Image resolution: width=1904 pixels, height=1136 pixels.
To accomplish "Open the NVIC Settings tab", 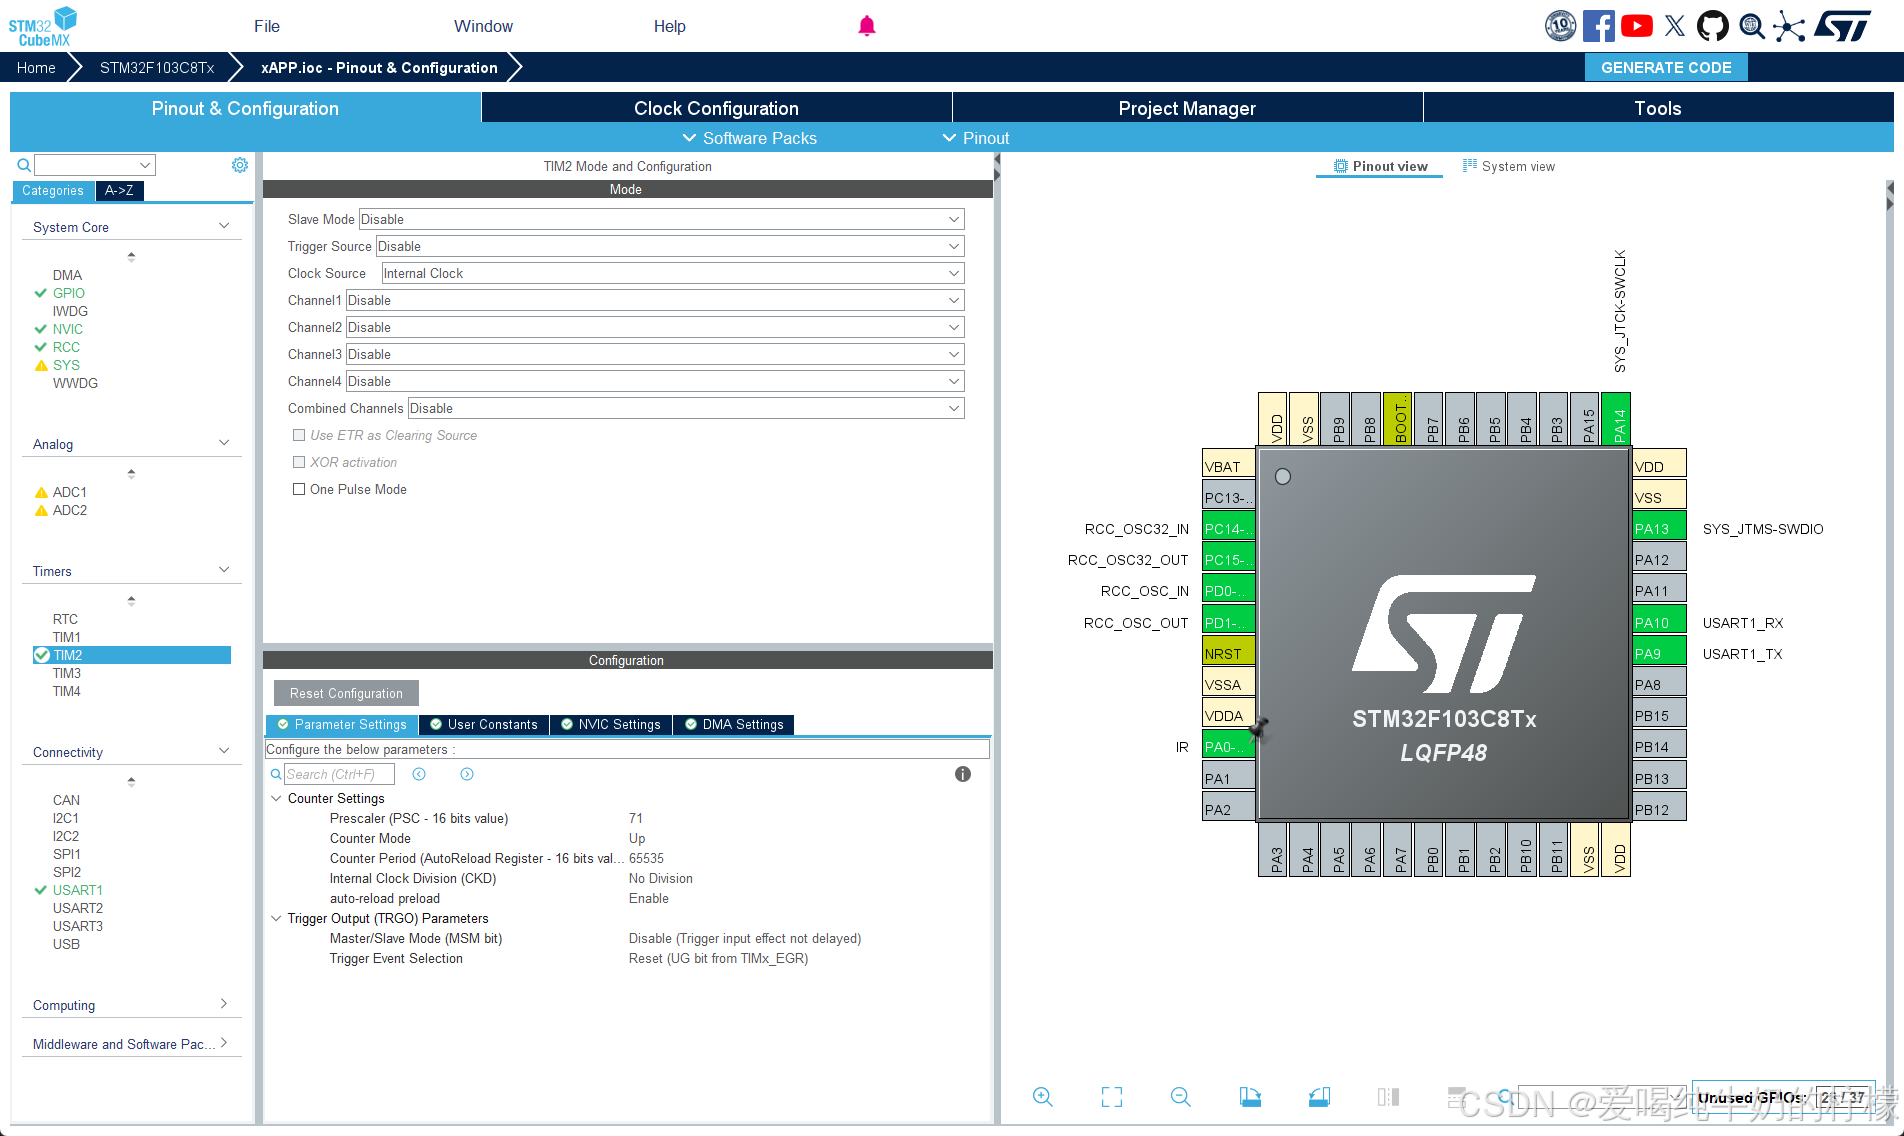I will pyautogui.click(x=611, y=724).
